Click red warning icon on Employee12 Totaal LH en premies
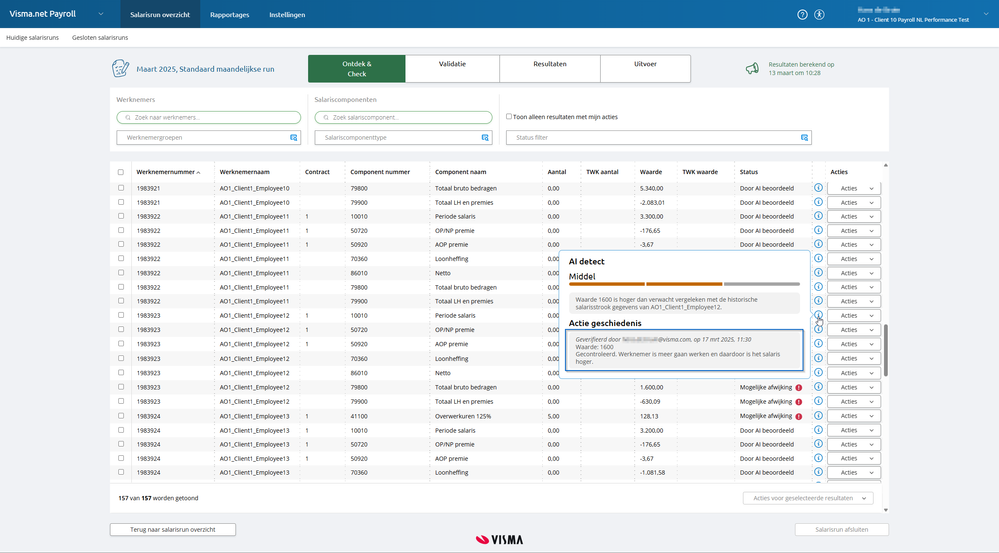The image size is (999, 553). (x=799, y=402)
